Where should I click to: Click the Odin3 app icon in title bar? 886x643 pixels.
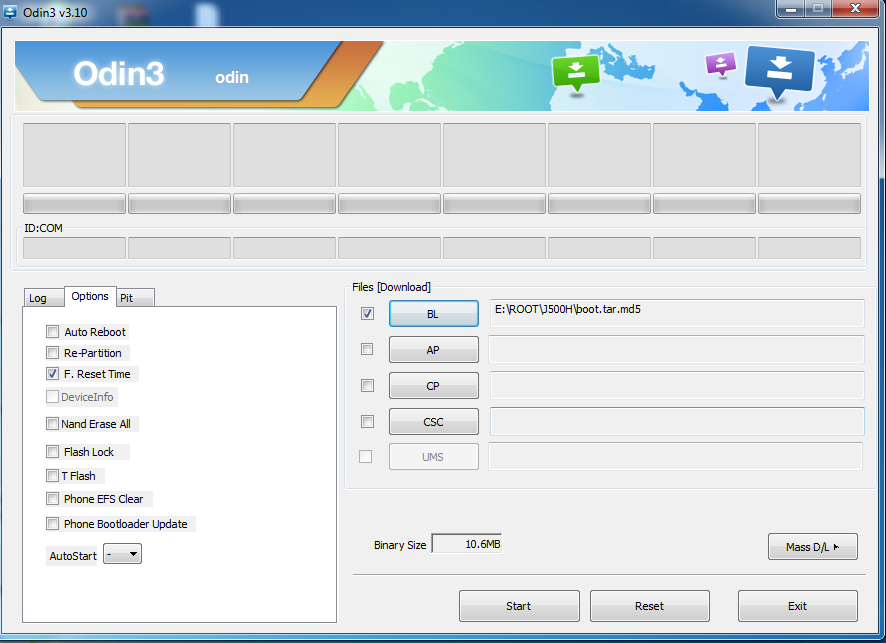(x=10, y=12)
